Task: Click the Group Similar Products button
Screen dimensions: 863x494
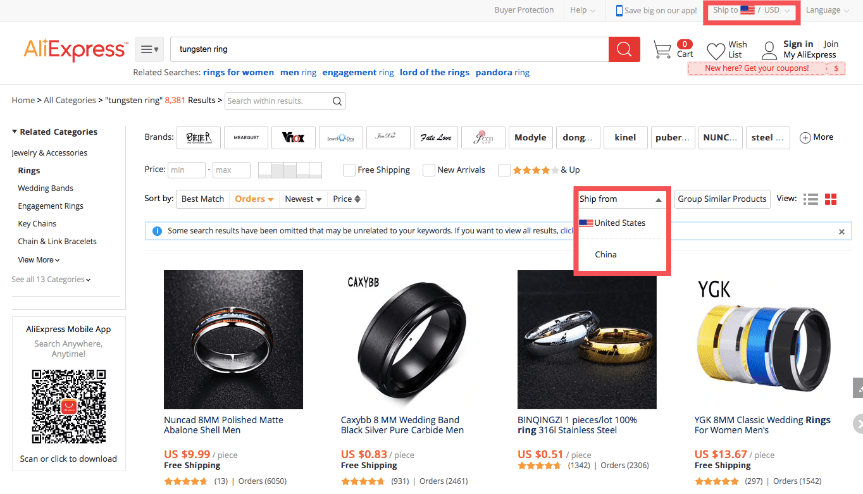Action: coord(722,199)
